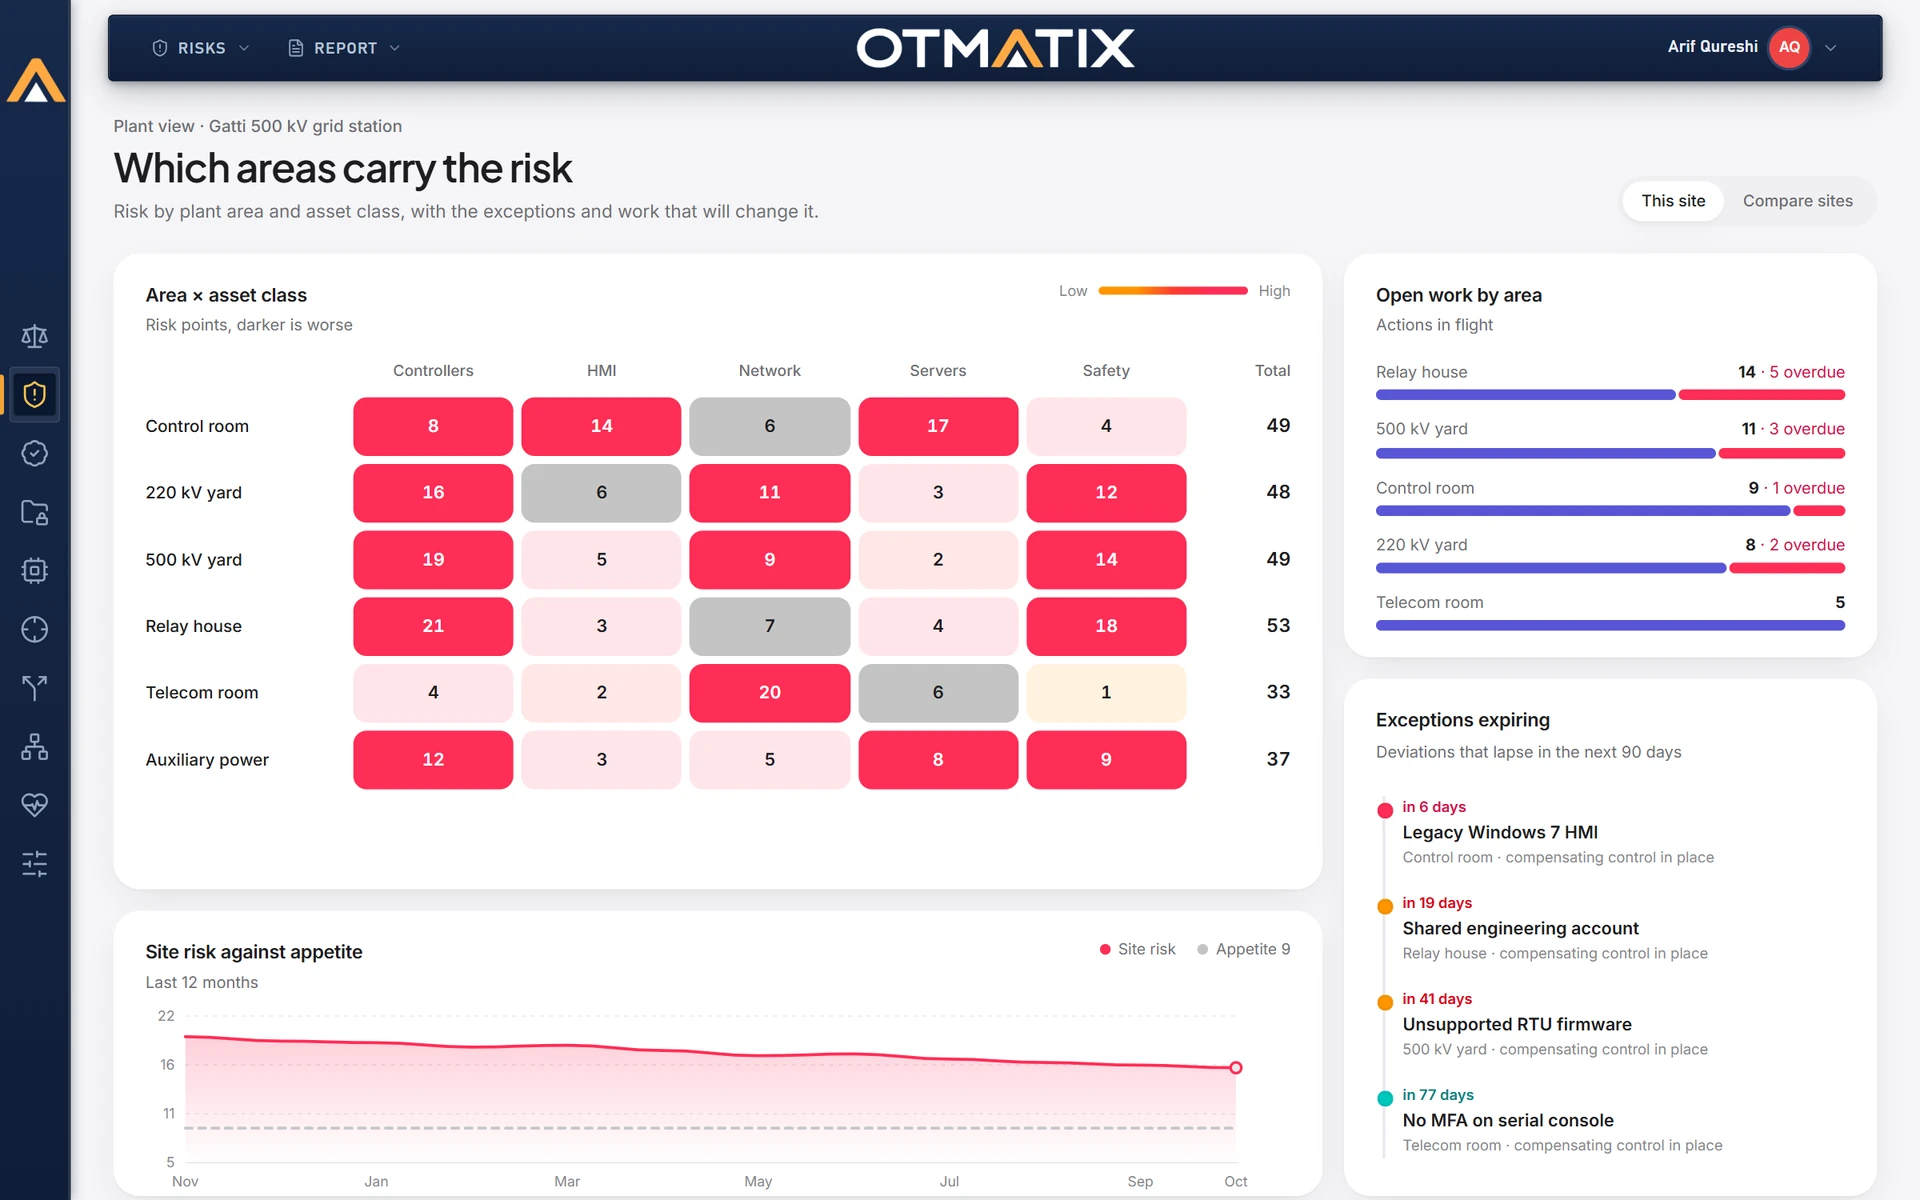Switch to This site view
1920x1200 pixels.
click(1673, 201)
